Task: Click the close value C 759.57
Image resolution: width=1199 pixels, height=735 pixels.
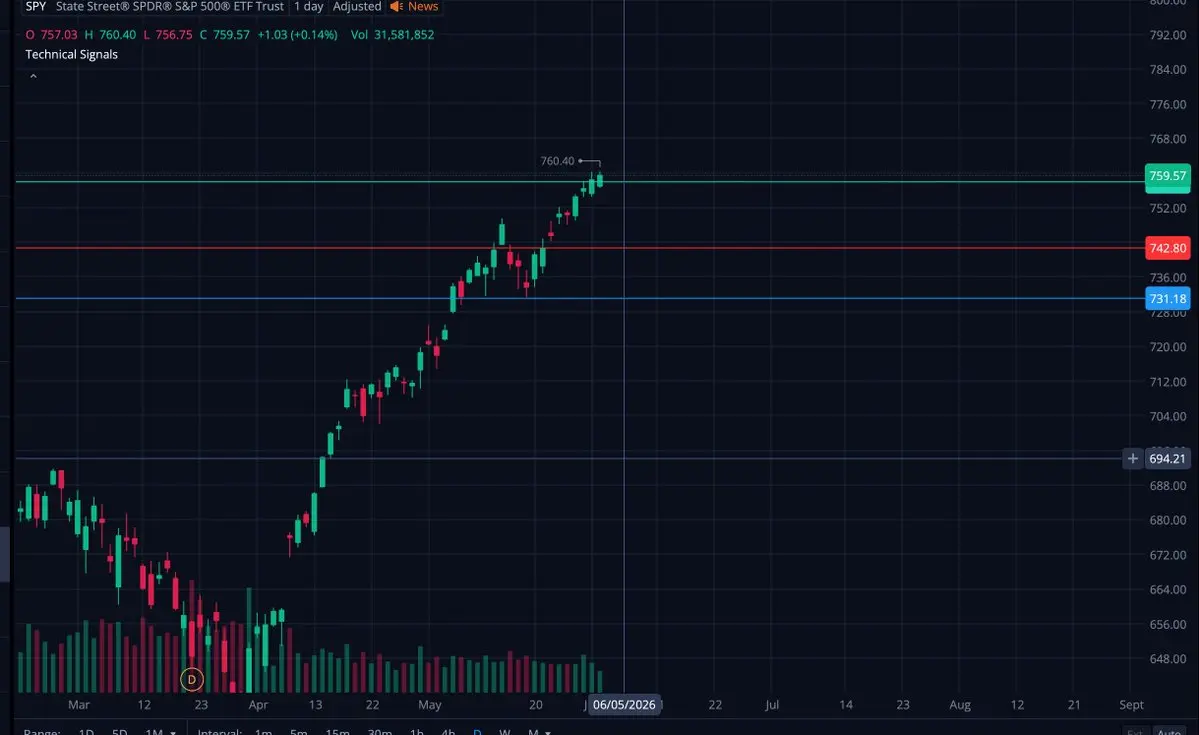Action: [224, 34]
